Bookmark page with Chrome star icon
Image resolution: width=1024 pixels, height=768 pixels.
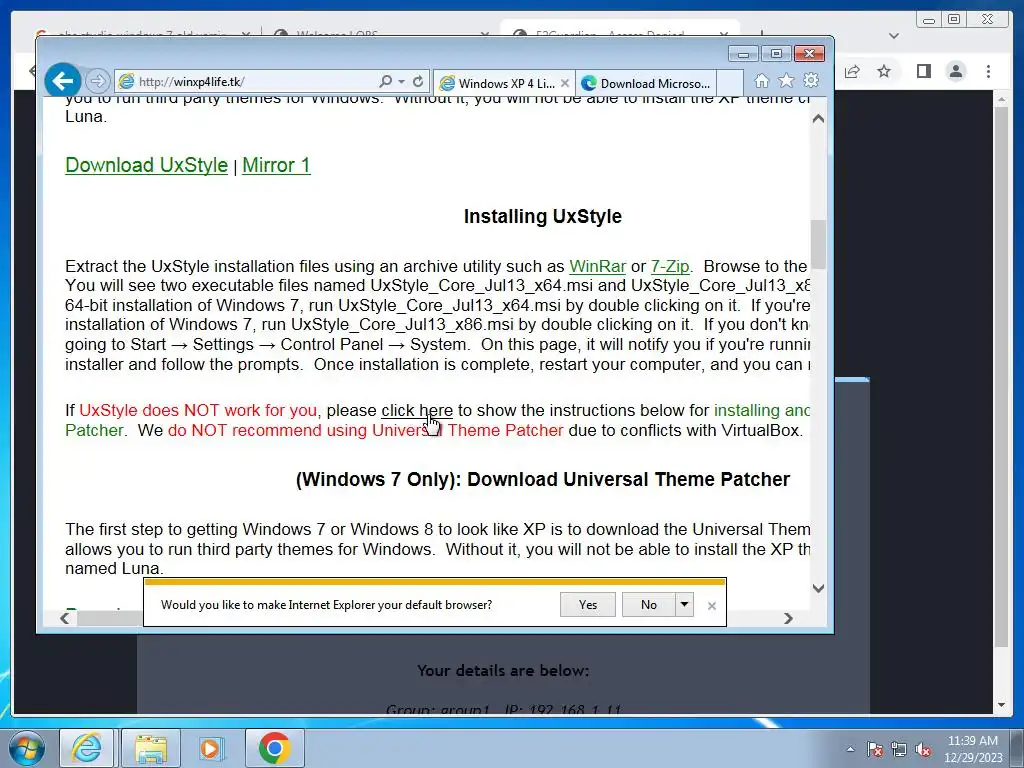coord(884,71)
